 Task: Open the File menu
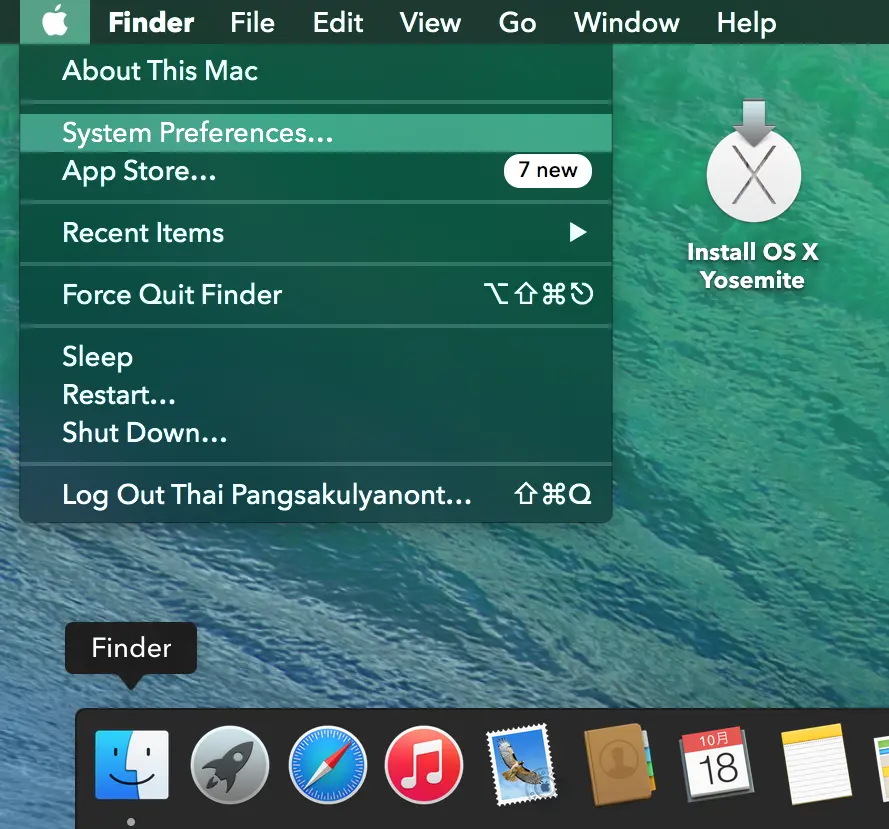point(252,22)
